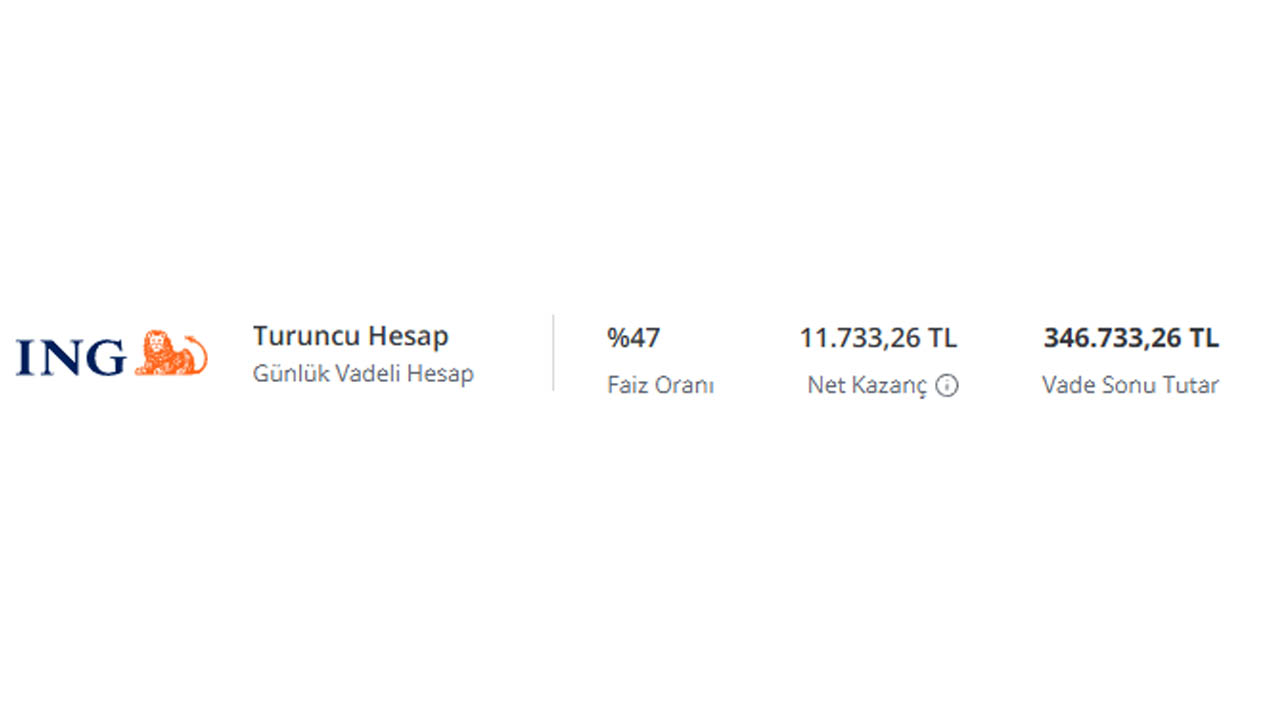Select the Günlük Vadeli Hesap subtitle

(363, 374)
